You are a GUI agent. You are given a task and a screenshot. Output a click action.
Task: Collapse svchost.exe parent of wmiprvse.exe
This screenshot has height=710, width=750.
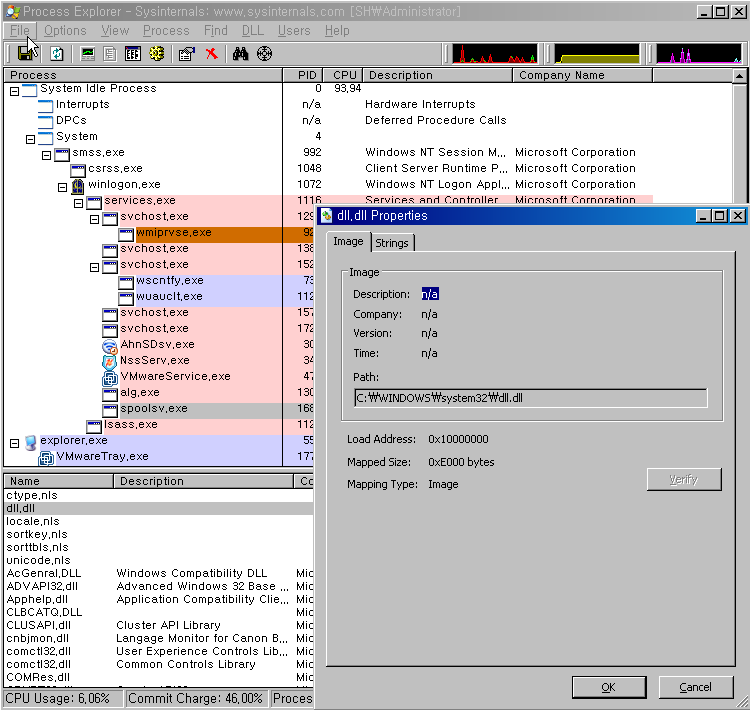point(94,219)
